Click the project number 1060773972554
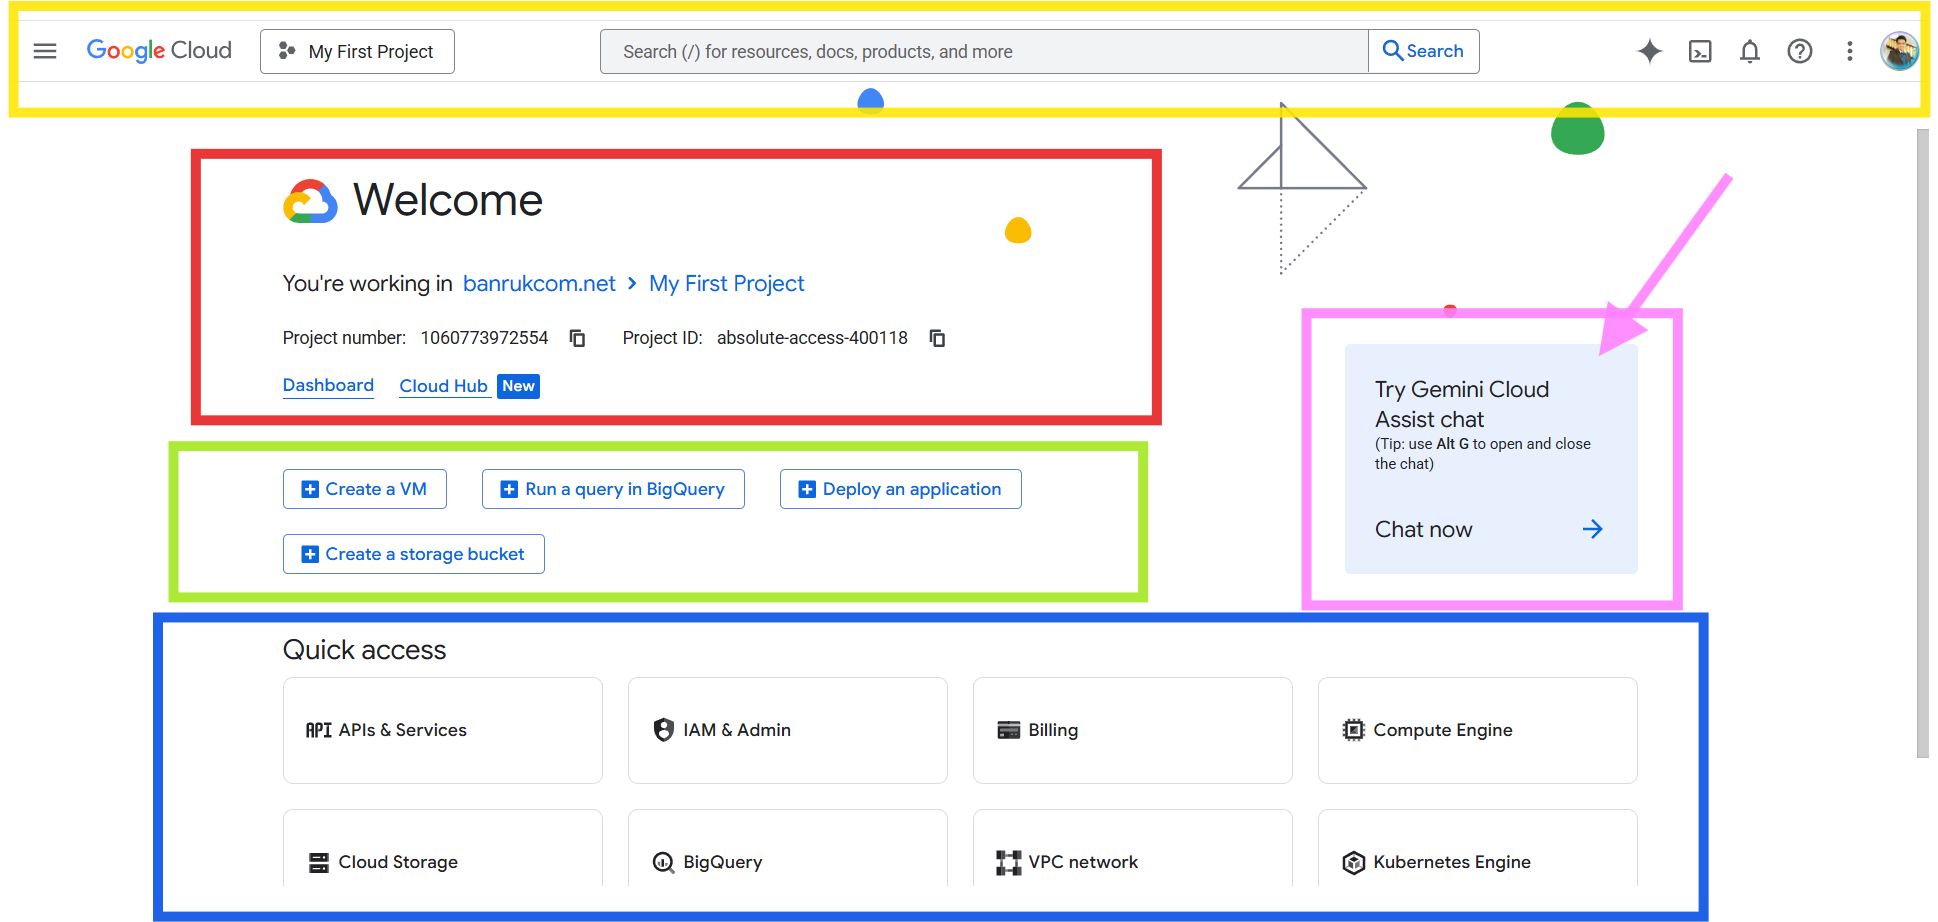Image resolution: width=1938 pixels, height=922 pixels. pyautogui.click(x=484, y=338)
